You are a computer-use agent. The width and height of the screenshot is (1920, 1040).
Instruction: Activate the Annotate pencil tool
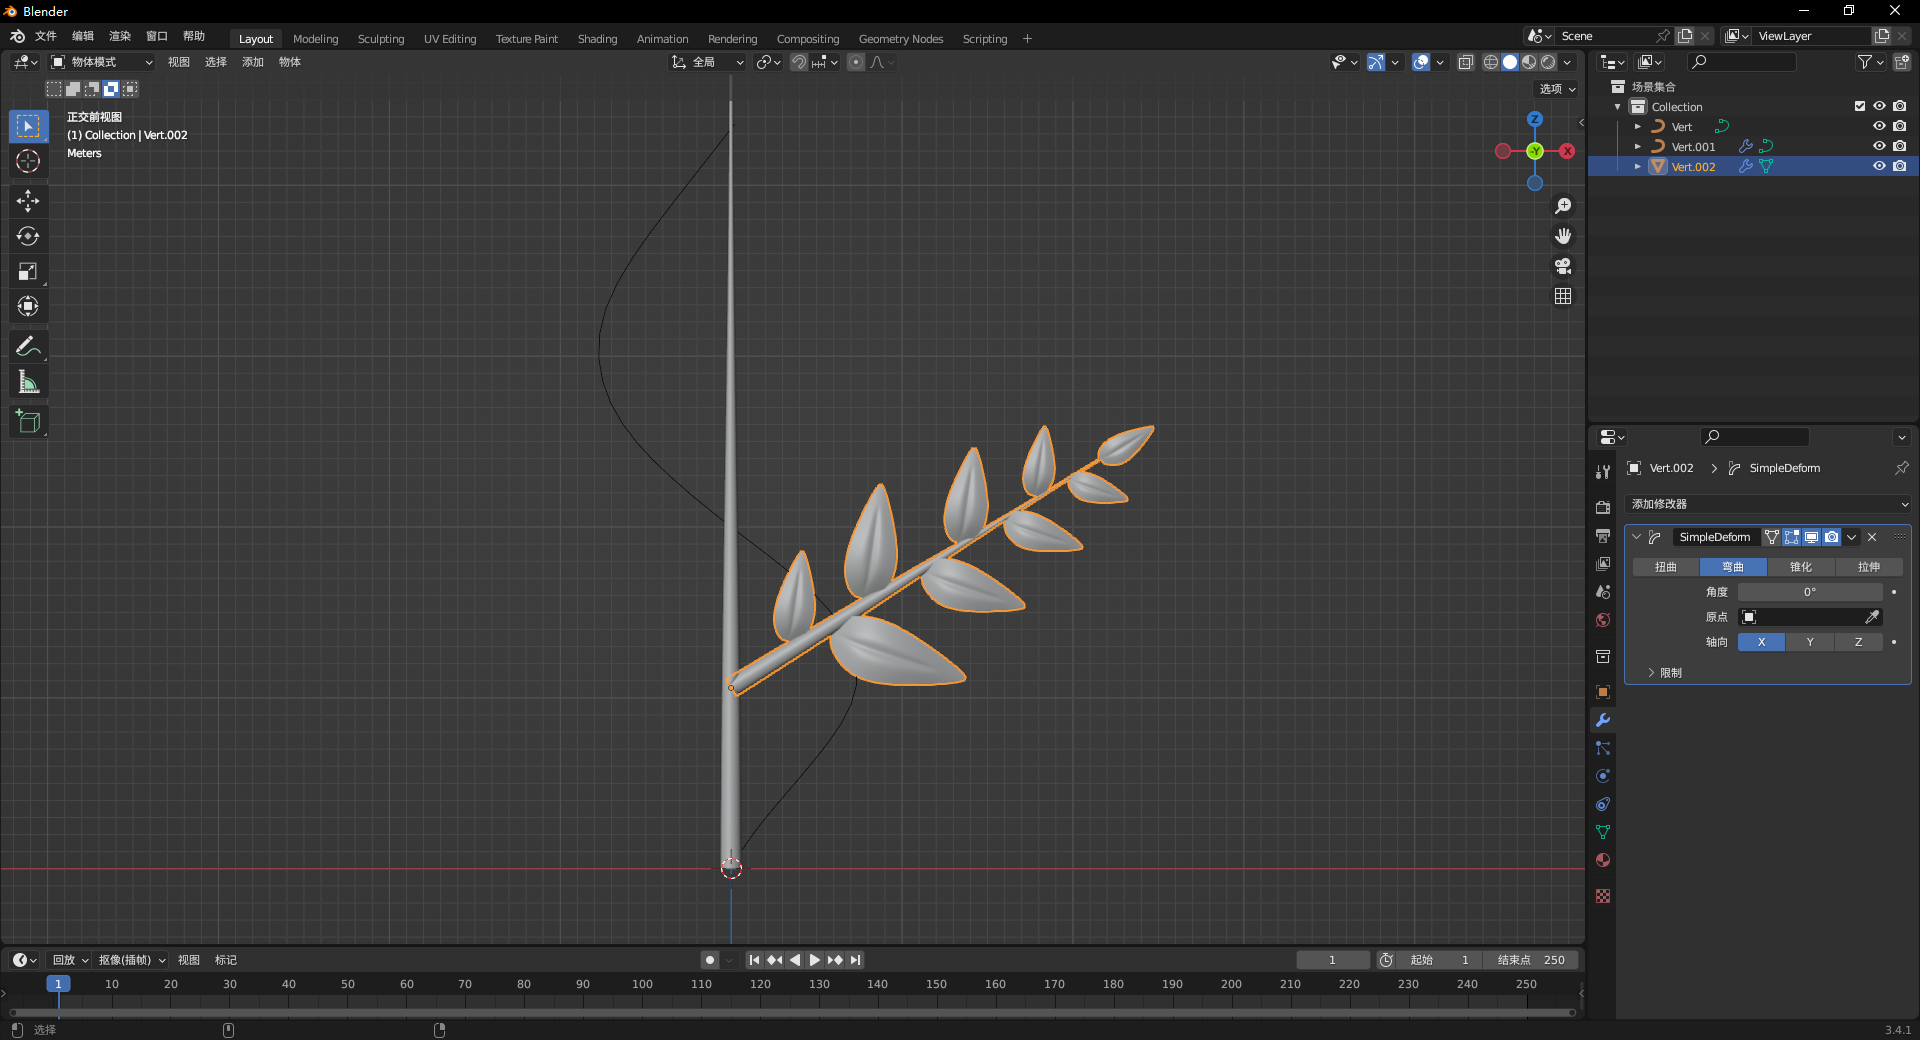pyautogui.click(x=28, y=347)
